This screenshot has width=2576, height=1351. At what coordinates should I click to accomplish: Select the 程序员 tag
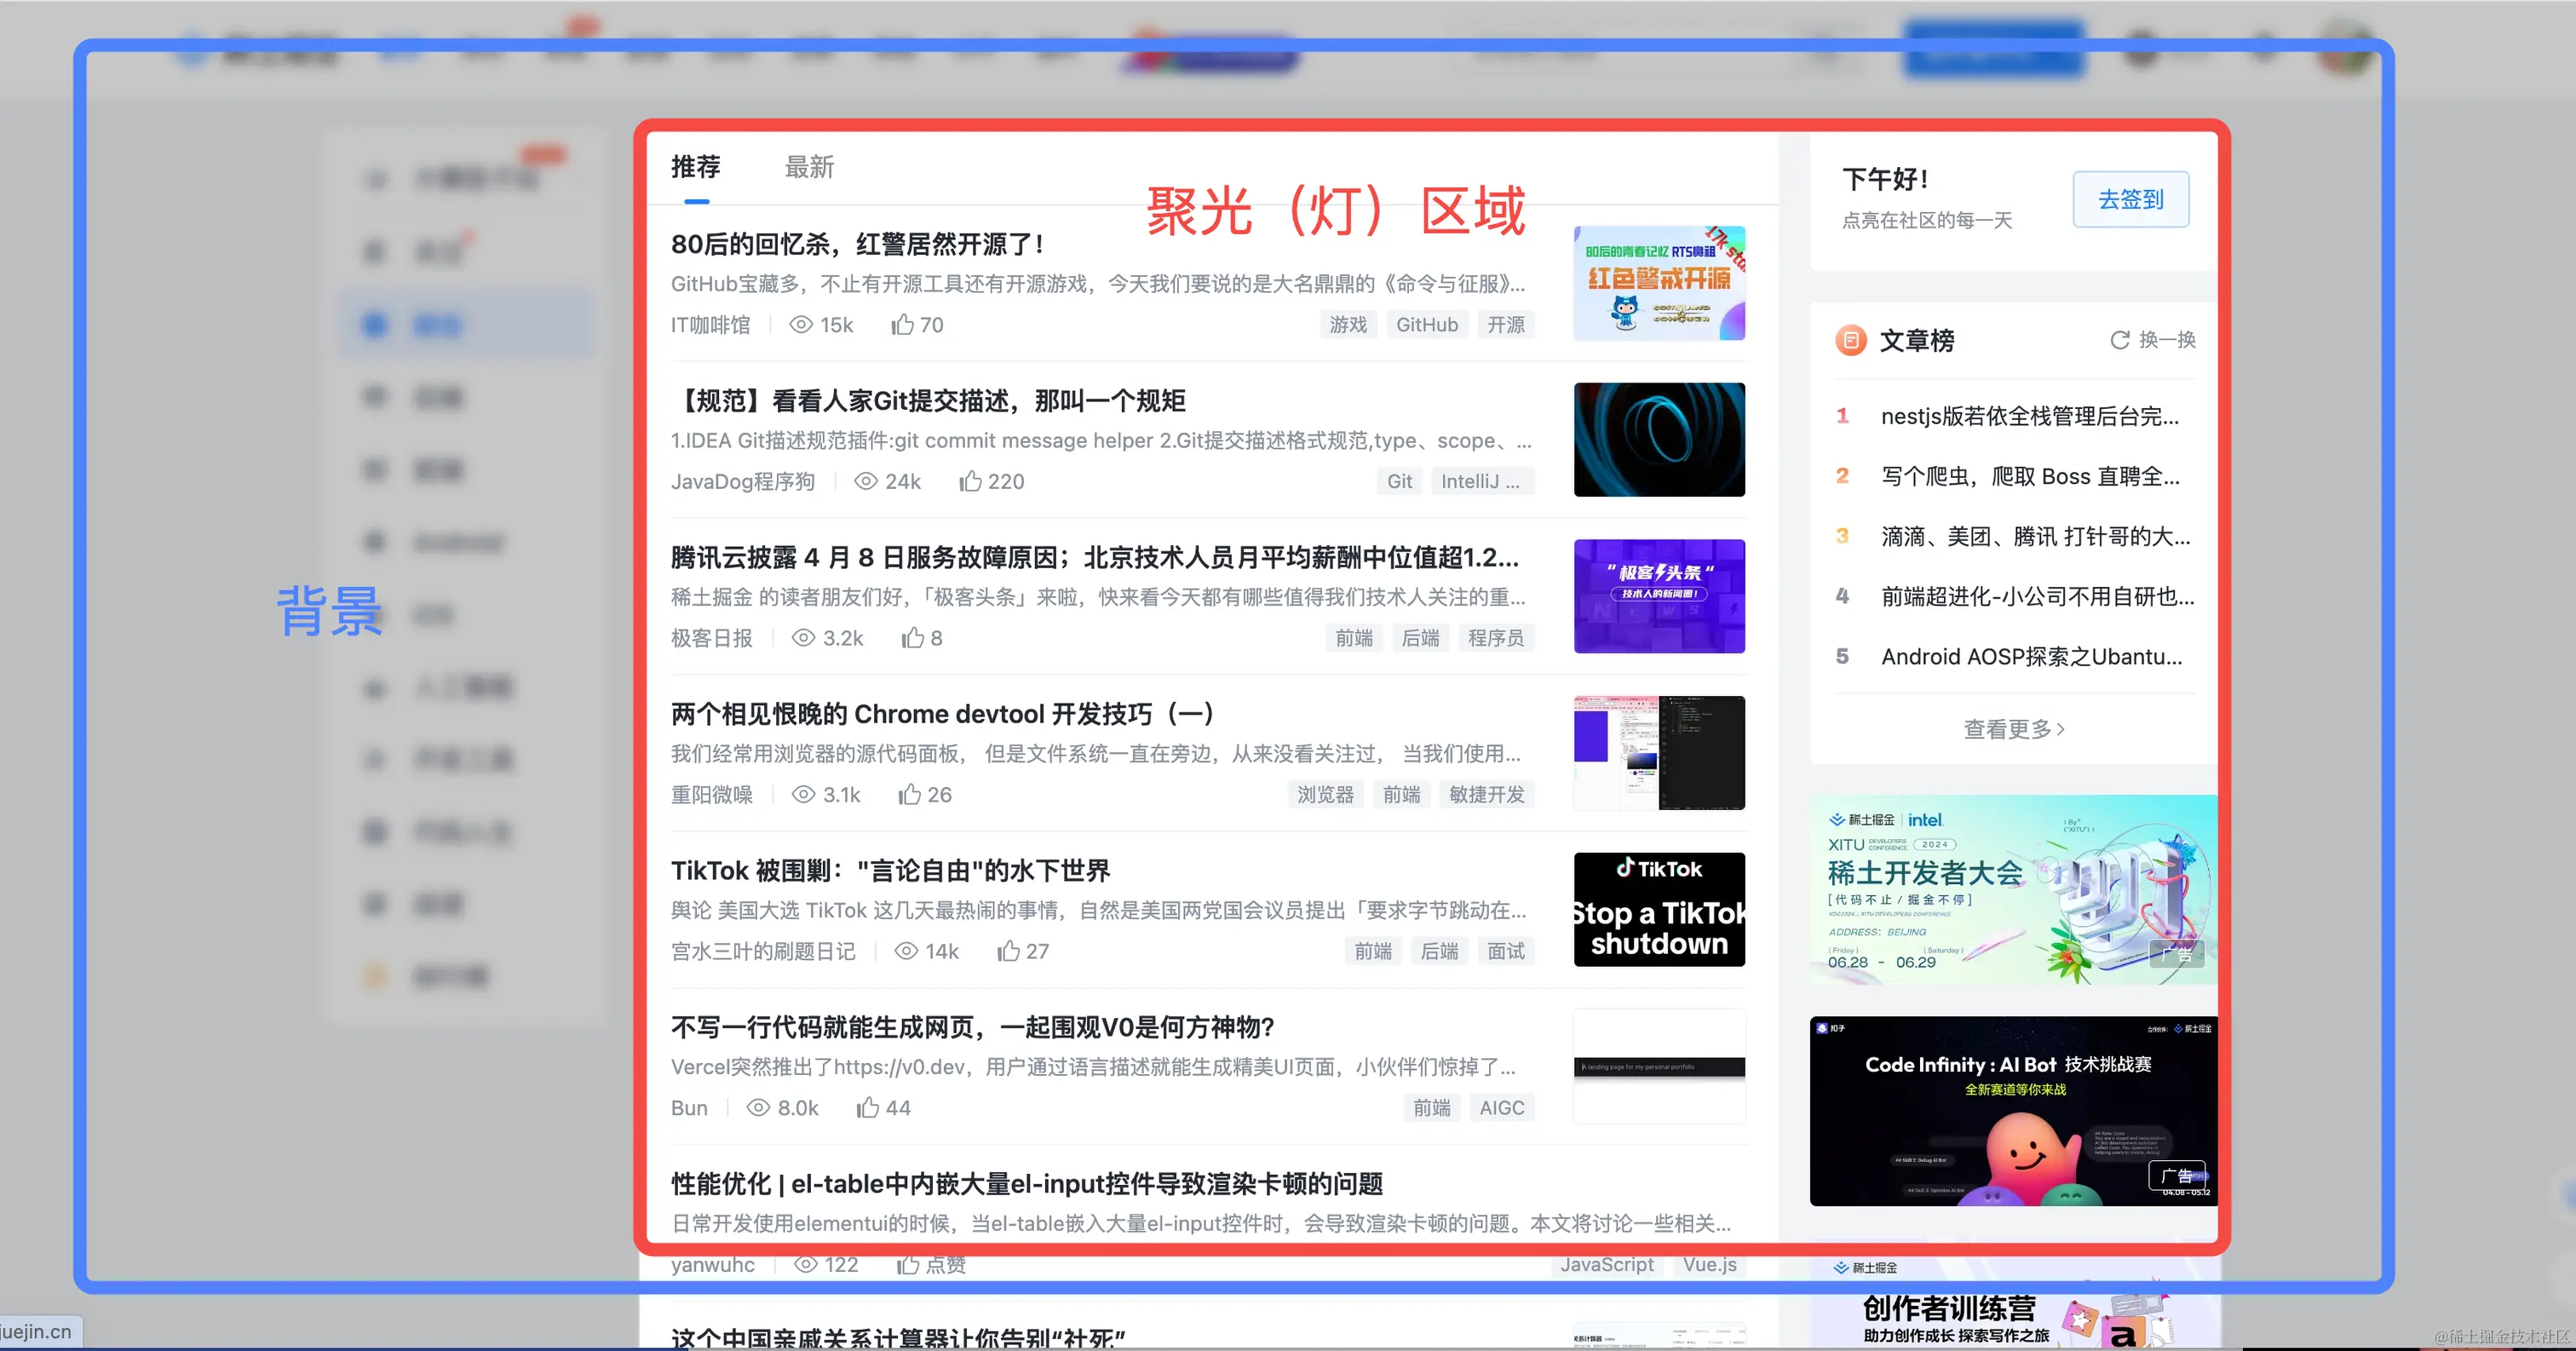pos(1496,638)
